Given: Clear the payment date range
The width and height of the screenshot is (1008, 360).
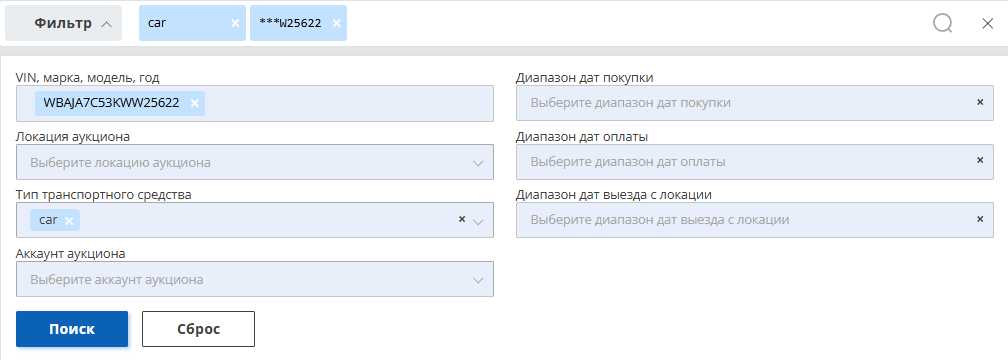Looking at the screenshot, I should pyautogui.click(x=980, y=161).
